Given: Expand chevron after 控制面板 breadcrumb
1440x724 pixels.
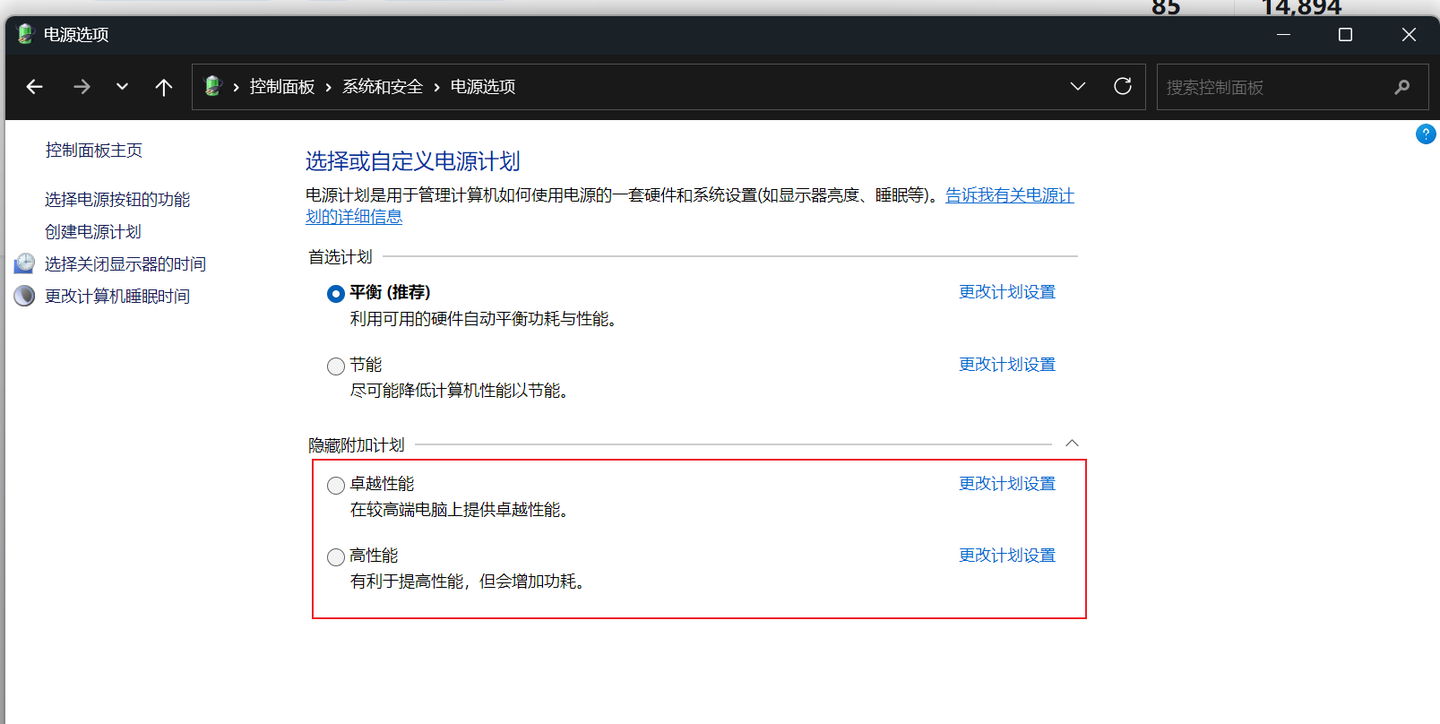Looking at the screenshot, I should (328, 87).
